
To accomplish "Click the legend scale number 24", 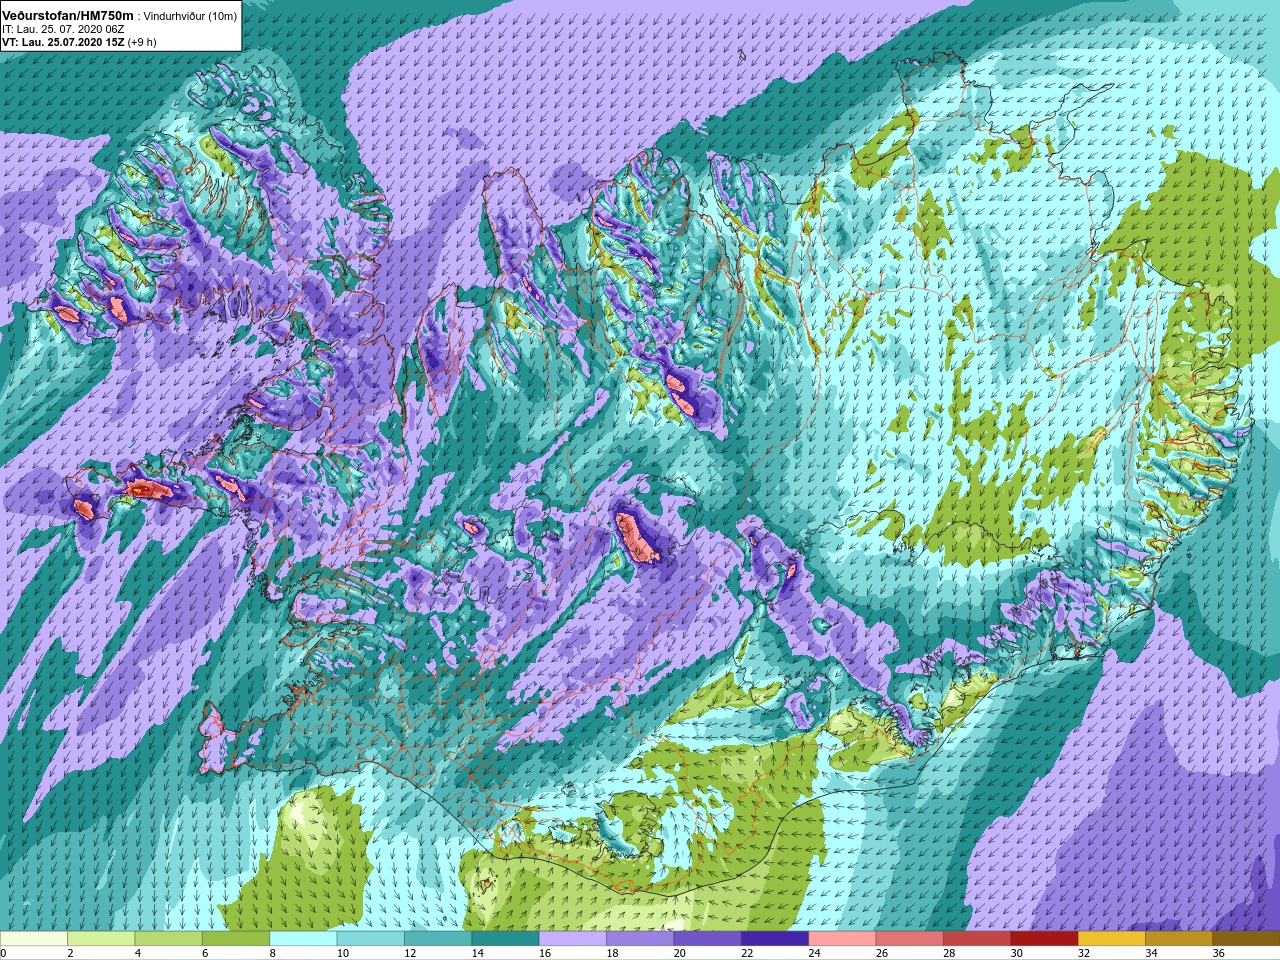I will coord(814,953).
